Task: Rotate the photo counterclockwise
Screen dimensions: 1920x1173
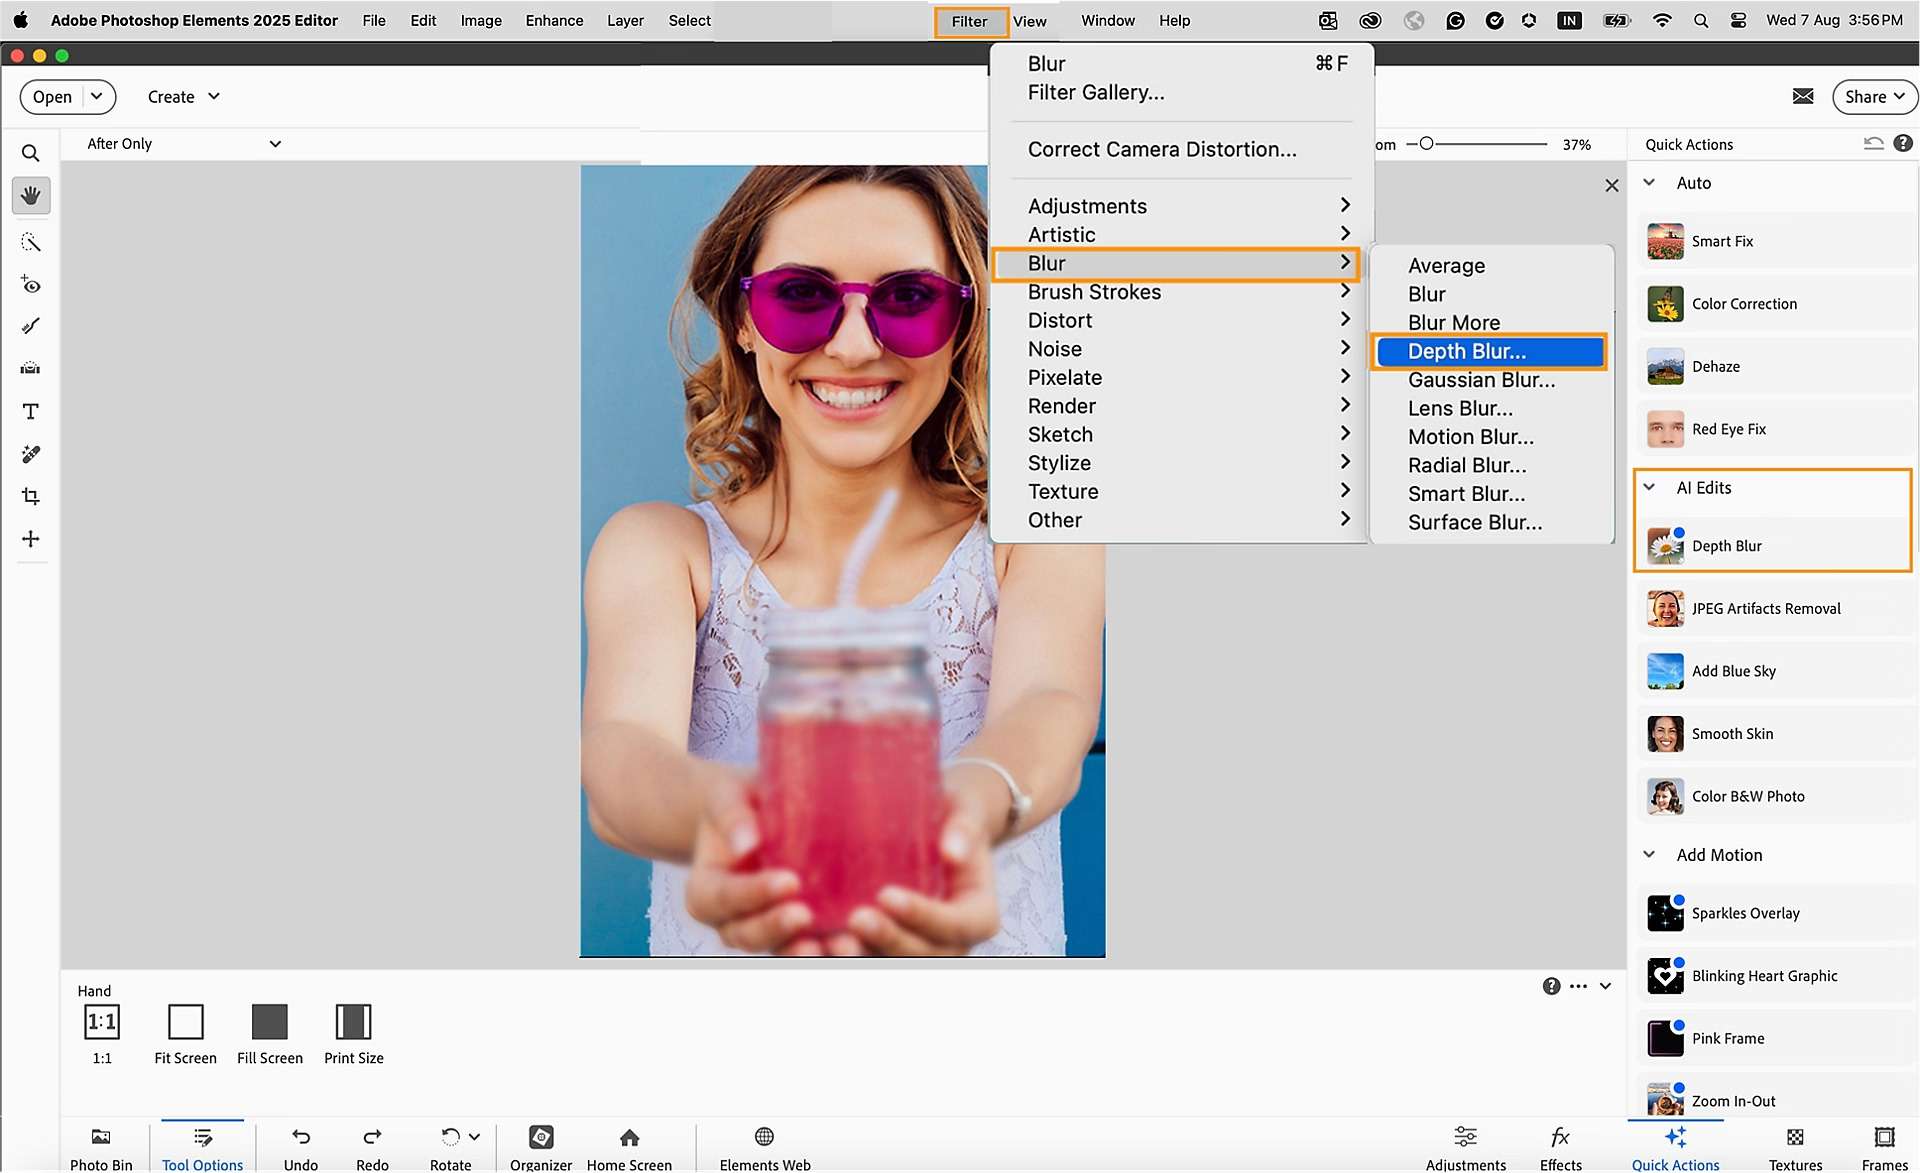Action: point(450,1137)
